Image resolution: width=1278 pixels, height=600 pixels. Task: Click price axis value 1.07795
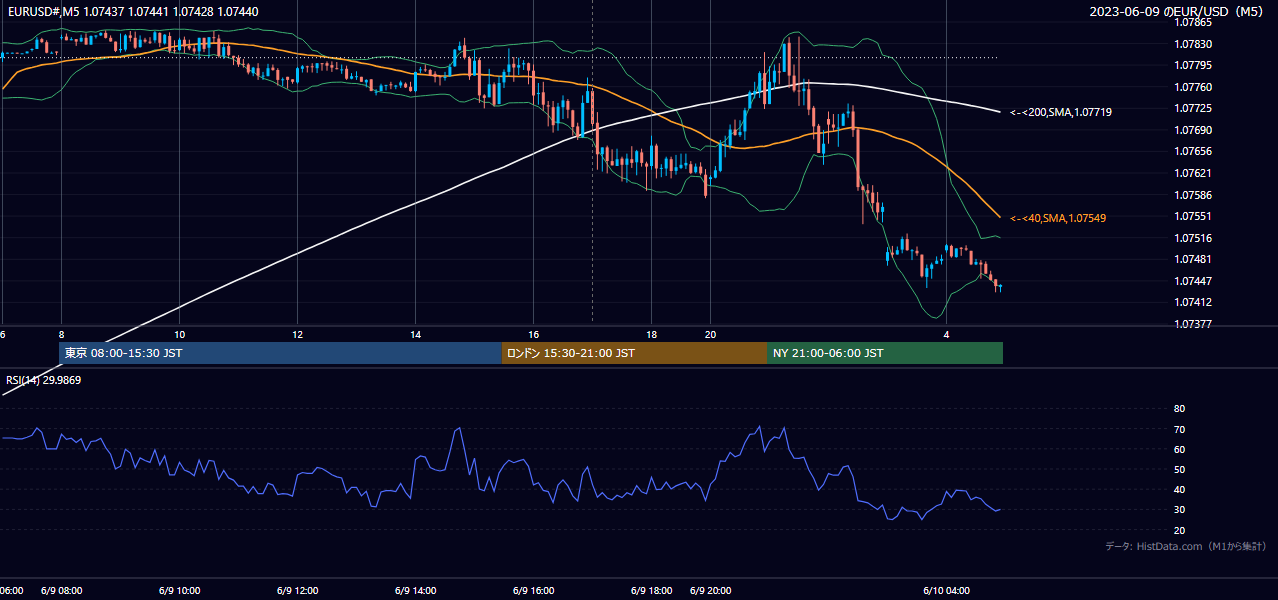pyautogui.click(x=1193, y=66)
